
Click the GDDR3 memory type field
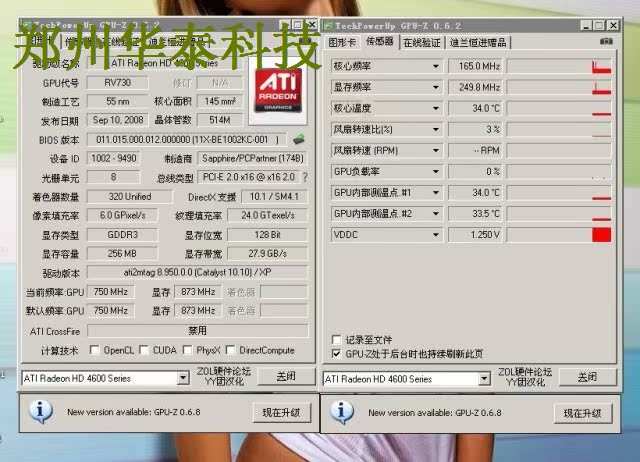click(x=122, y=235)
